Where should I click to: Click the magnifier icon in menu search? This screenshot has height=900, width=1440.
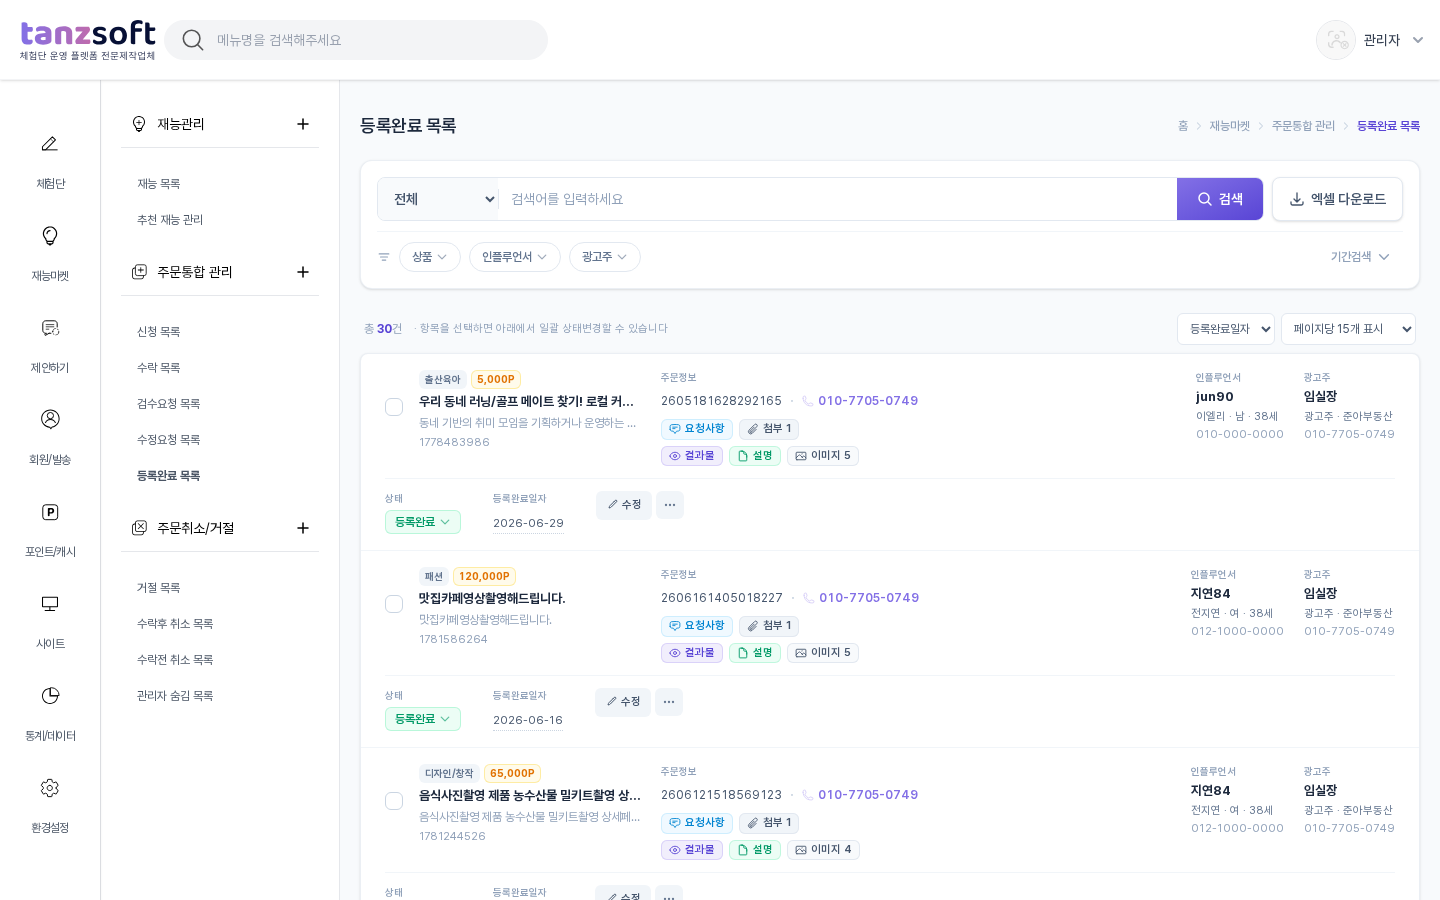[193, 40]
